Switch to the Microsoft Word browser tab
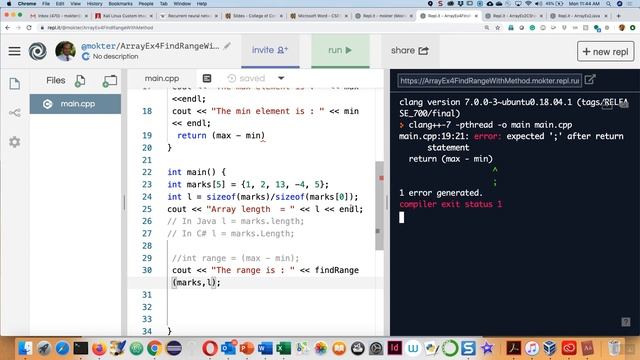640x360 pixels. pyautogui.click(x=319, y=16)
